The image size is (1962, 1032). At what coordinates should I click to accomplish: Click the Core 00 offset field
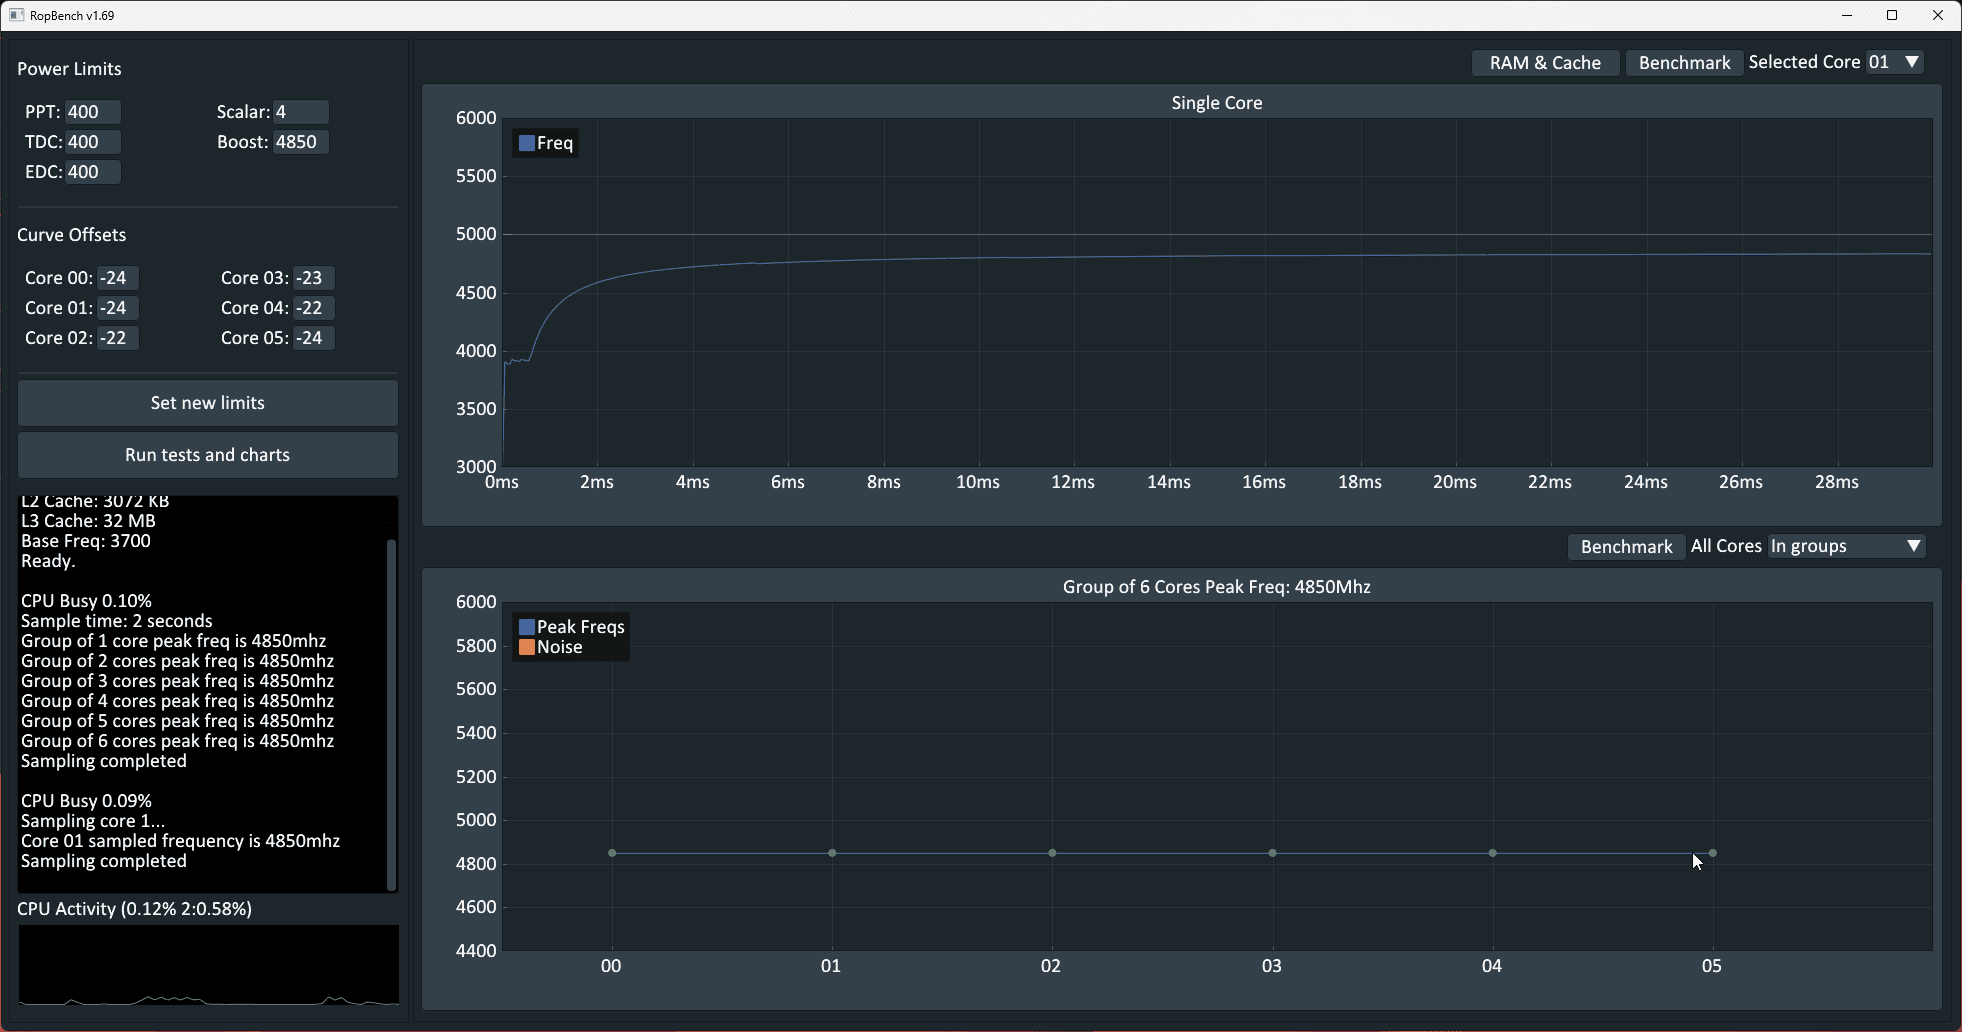(118, 278)
